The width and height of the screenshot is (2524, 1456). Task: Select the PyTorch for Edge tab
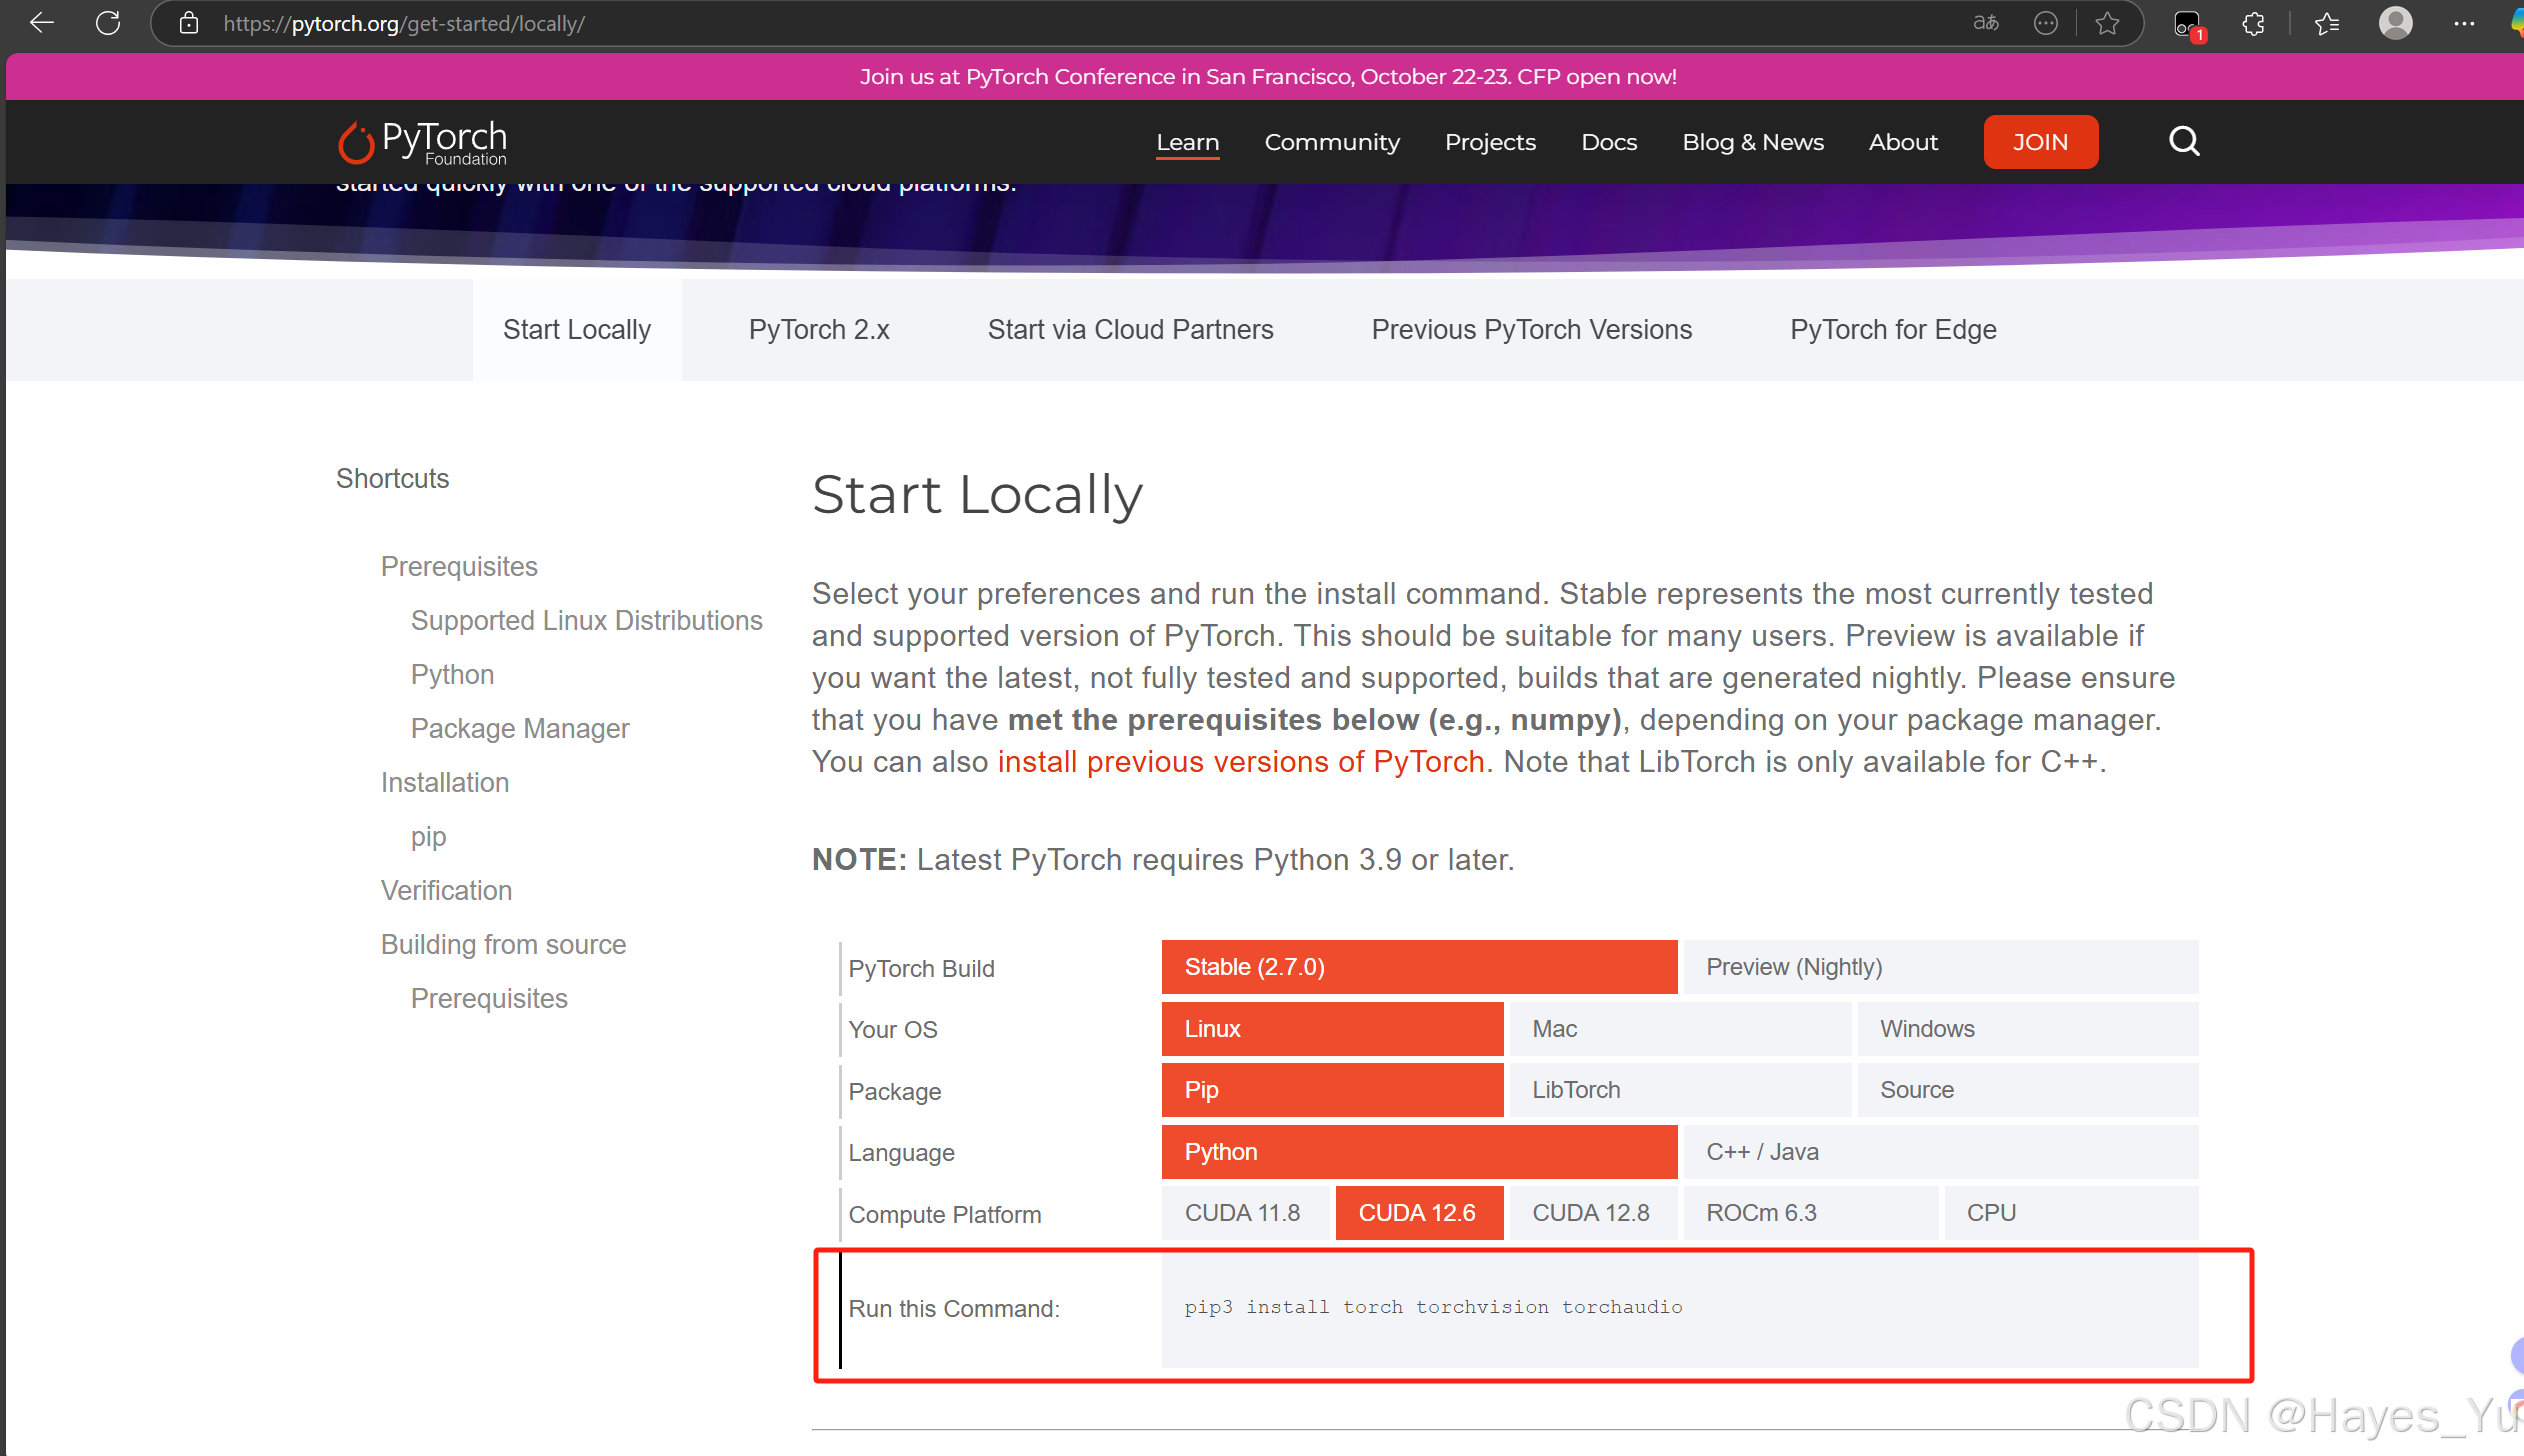point(1893,329)
